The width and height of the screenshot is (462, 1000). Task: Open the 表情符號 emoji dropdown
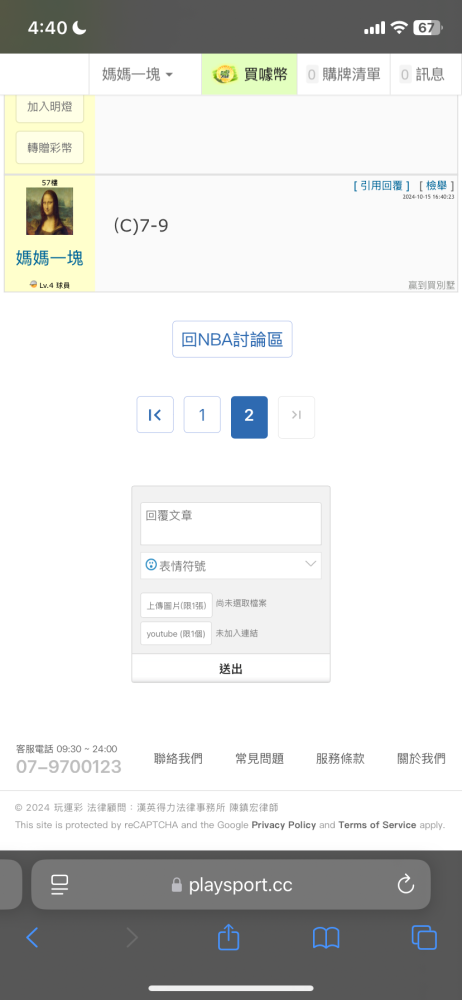(231, 565)
